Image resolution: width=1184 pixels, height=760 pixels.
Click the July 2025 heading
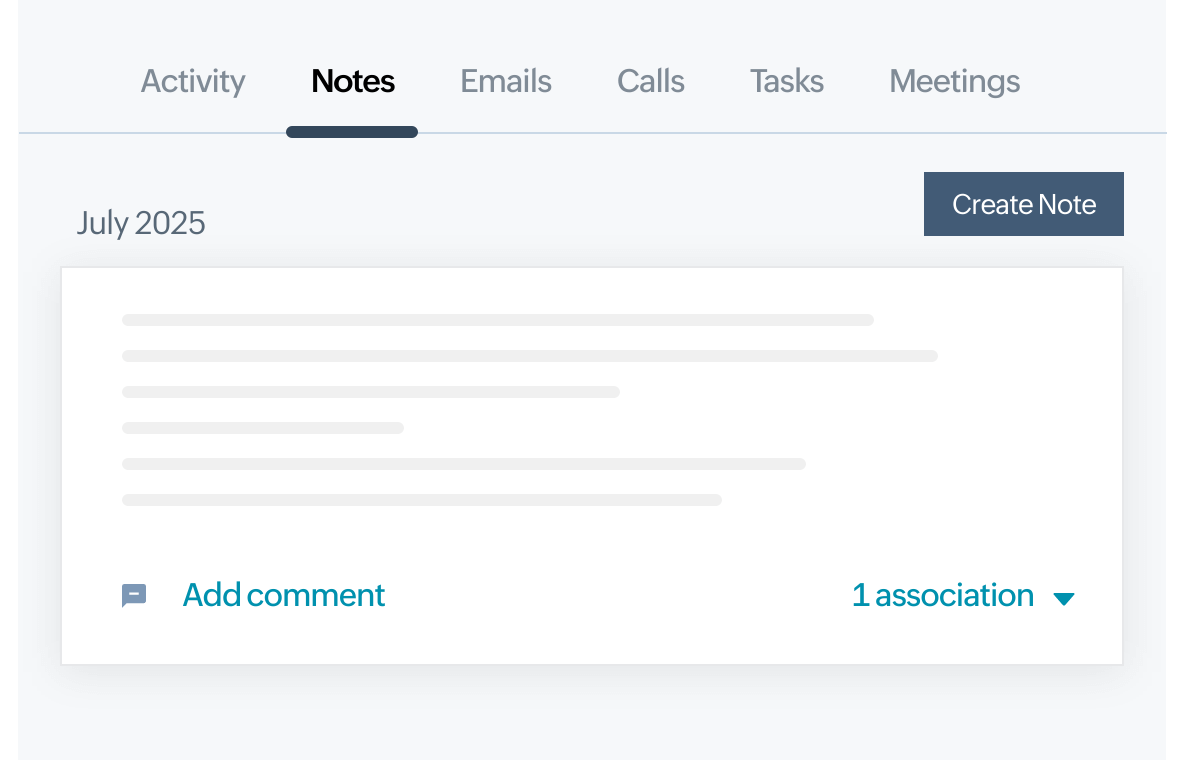point(141,222)
